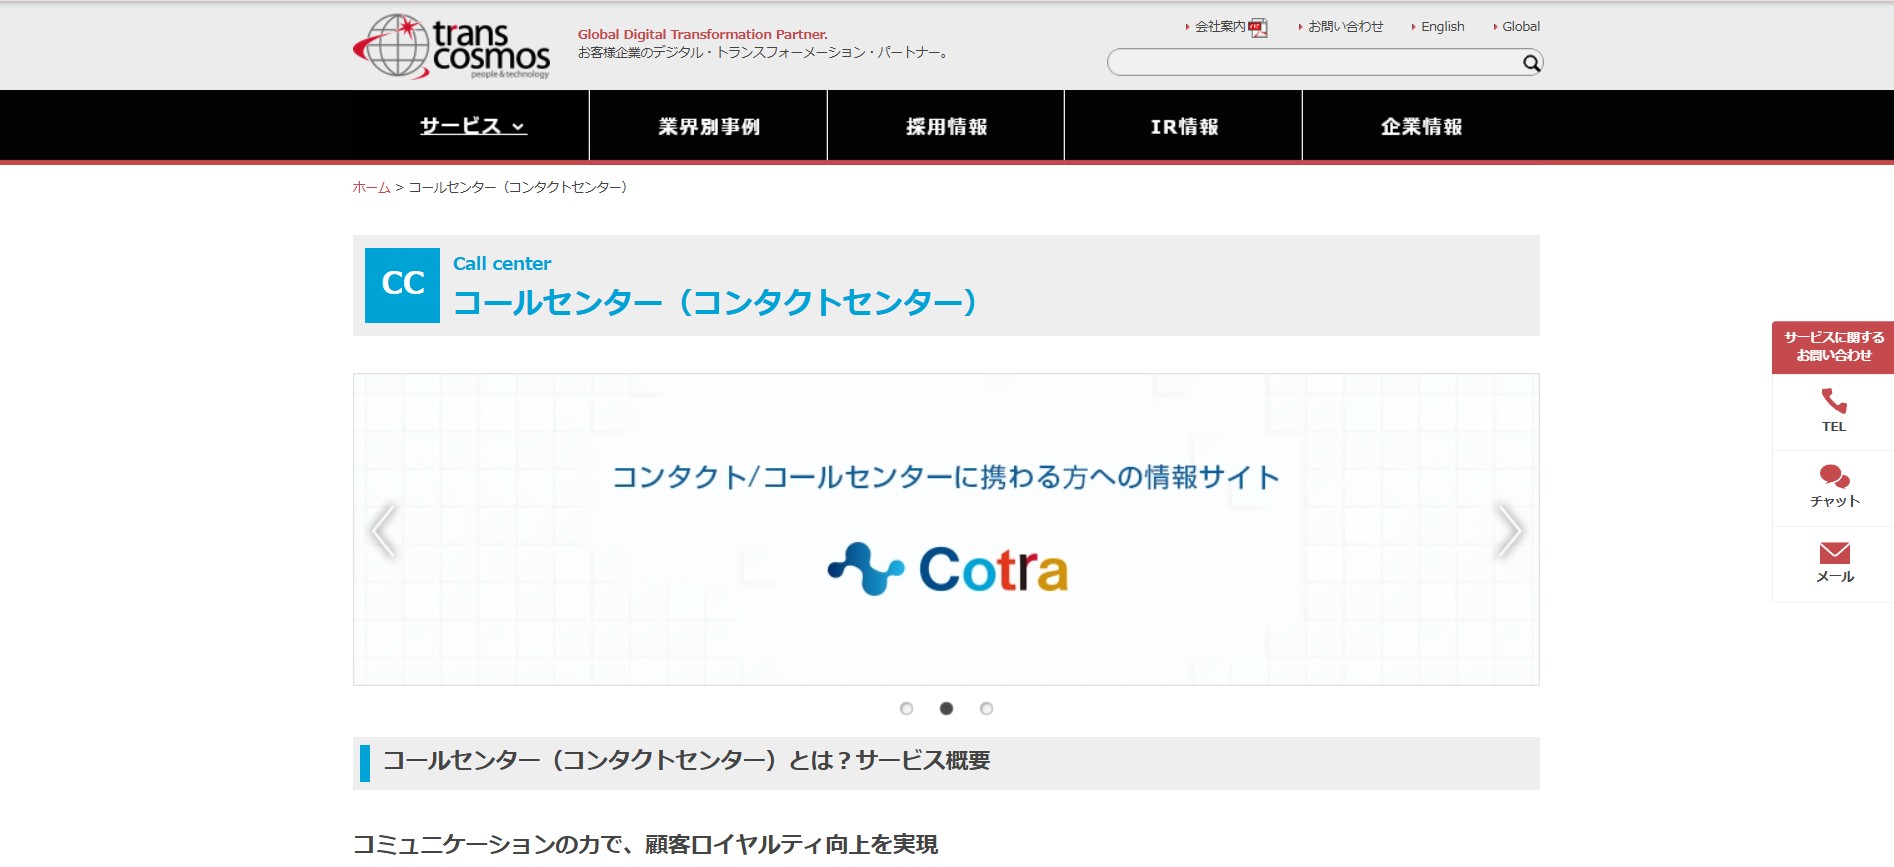
Task: Click the コールセンター(コンタクトセンター) page title
Action: (715, 302)
